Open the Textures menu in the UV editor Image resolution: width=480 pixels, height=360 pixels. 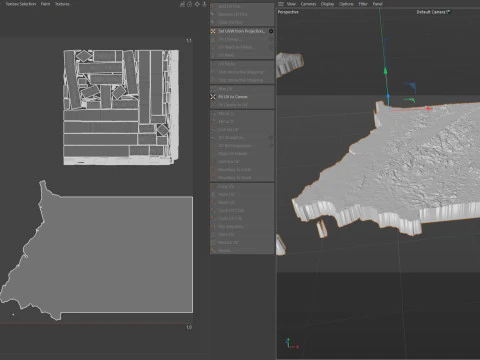[x=62, y=4]
